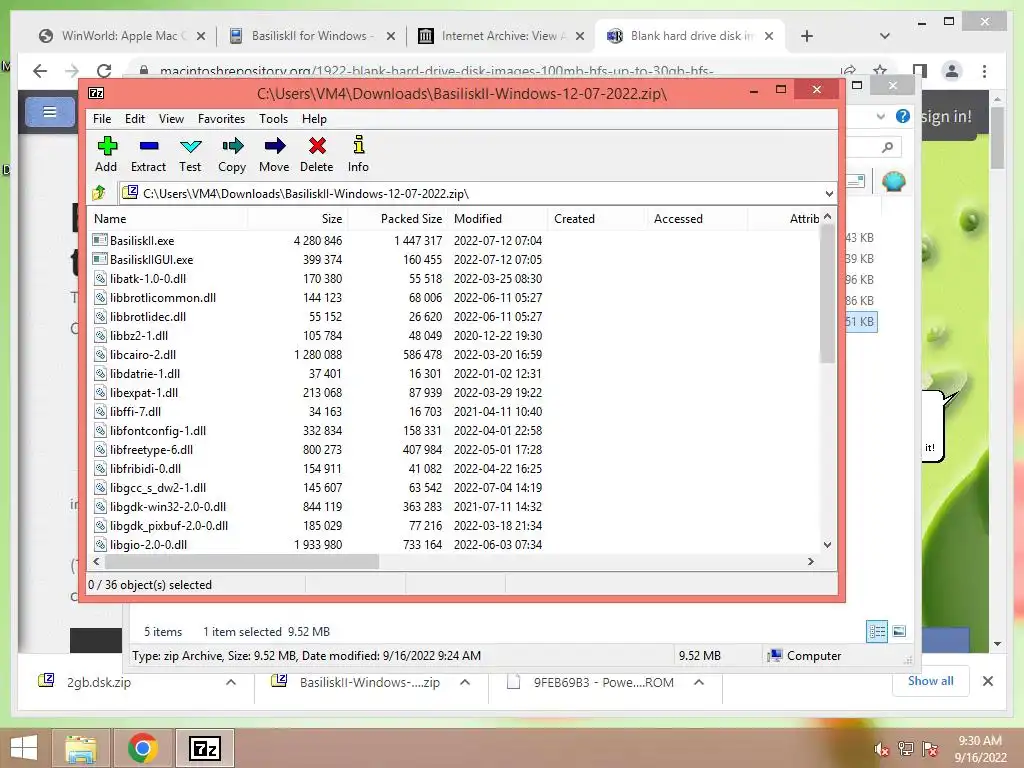Sort by Packed Size column header

pos(398,219)
